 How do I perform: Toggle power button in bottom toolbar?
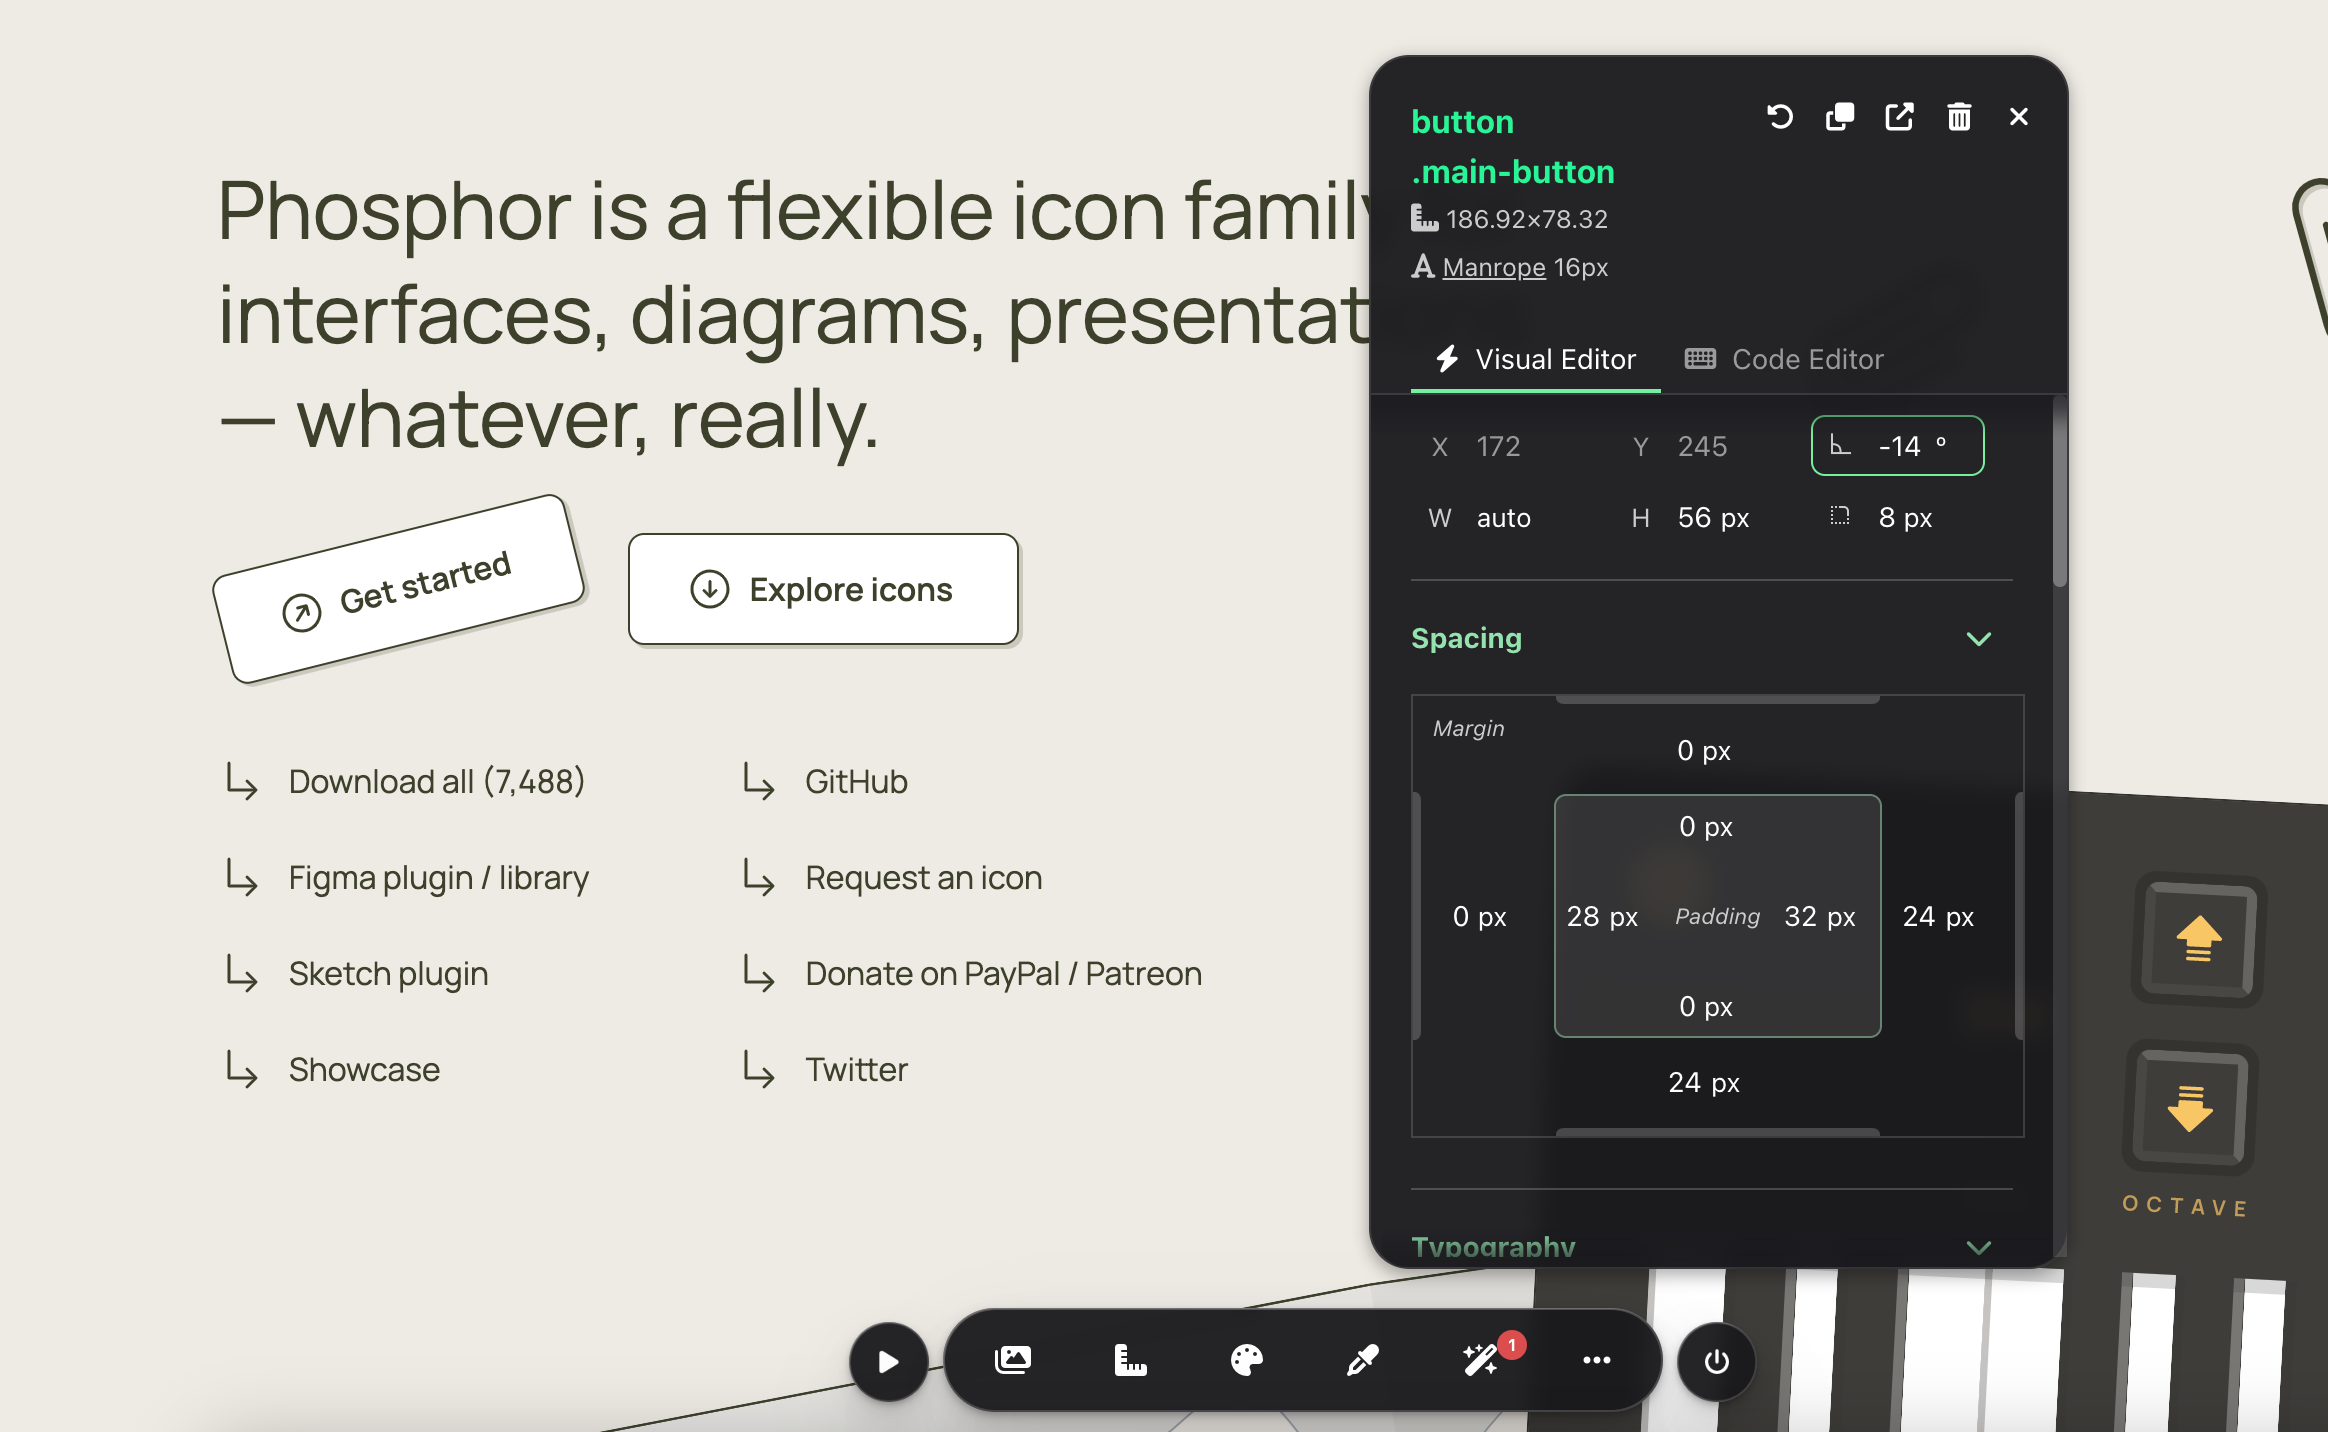click(1716, 1360)
